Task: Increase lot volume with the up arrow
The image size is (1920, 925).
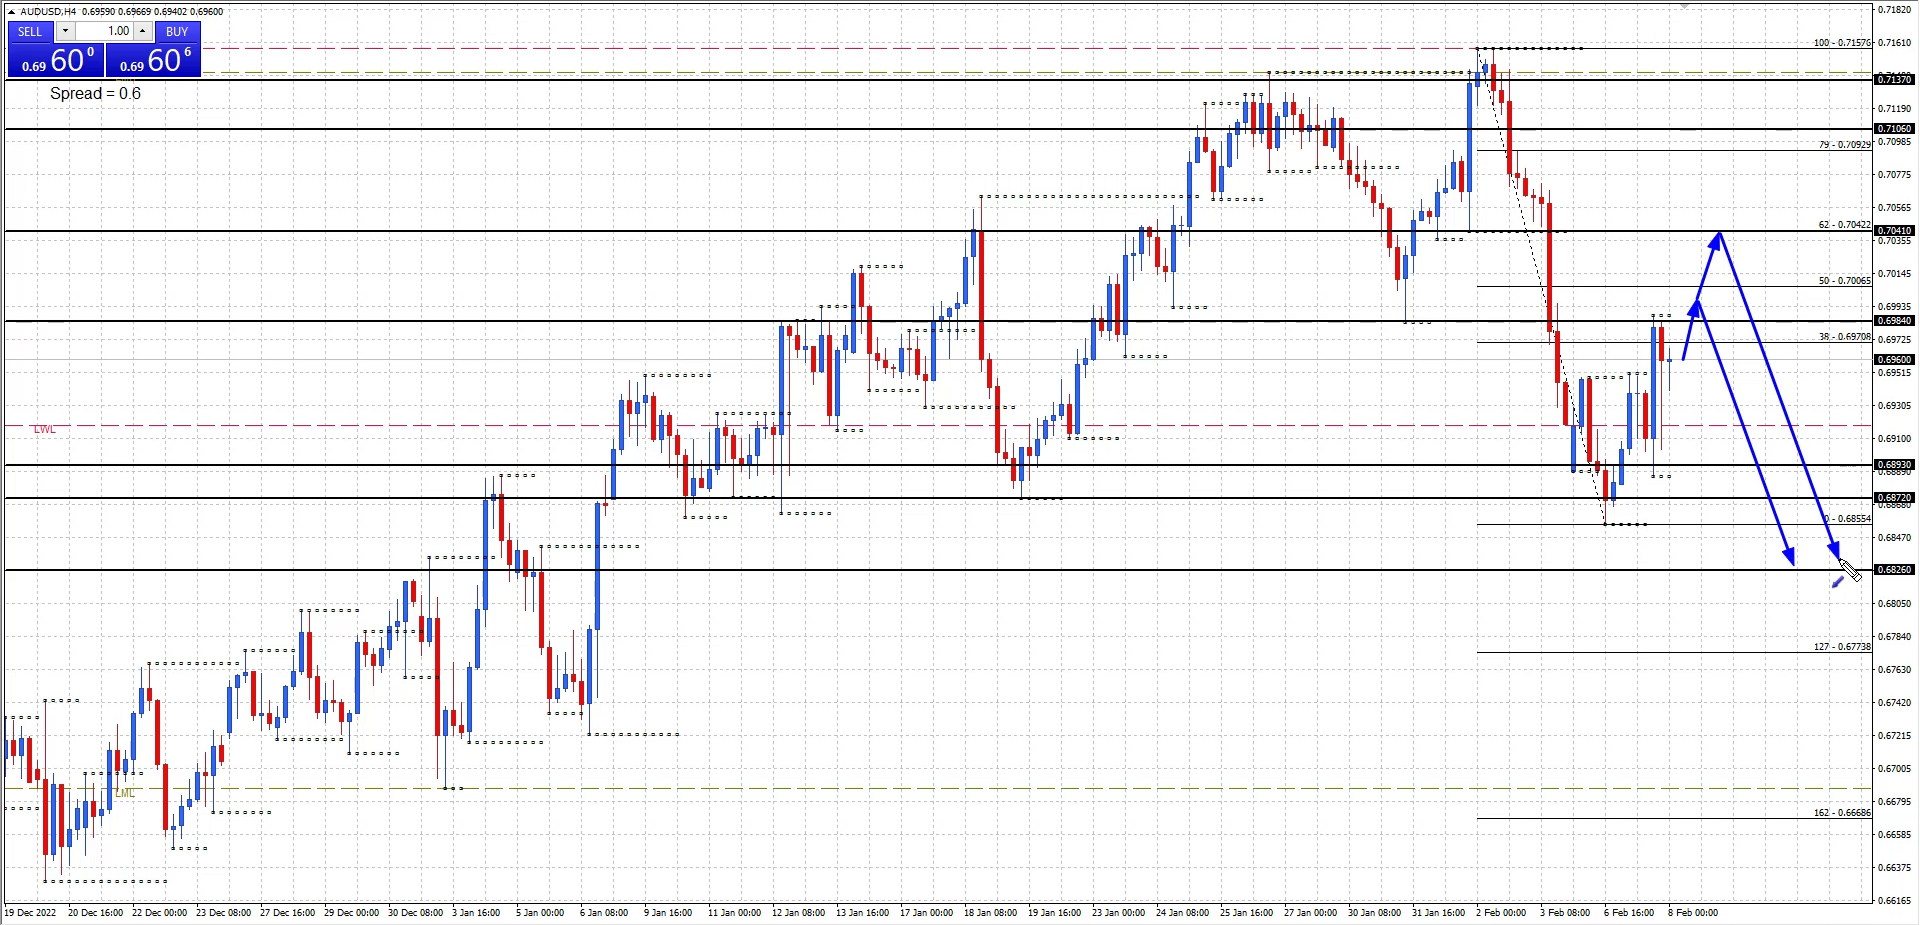Action: [x=142, y=31]
